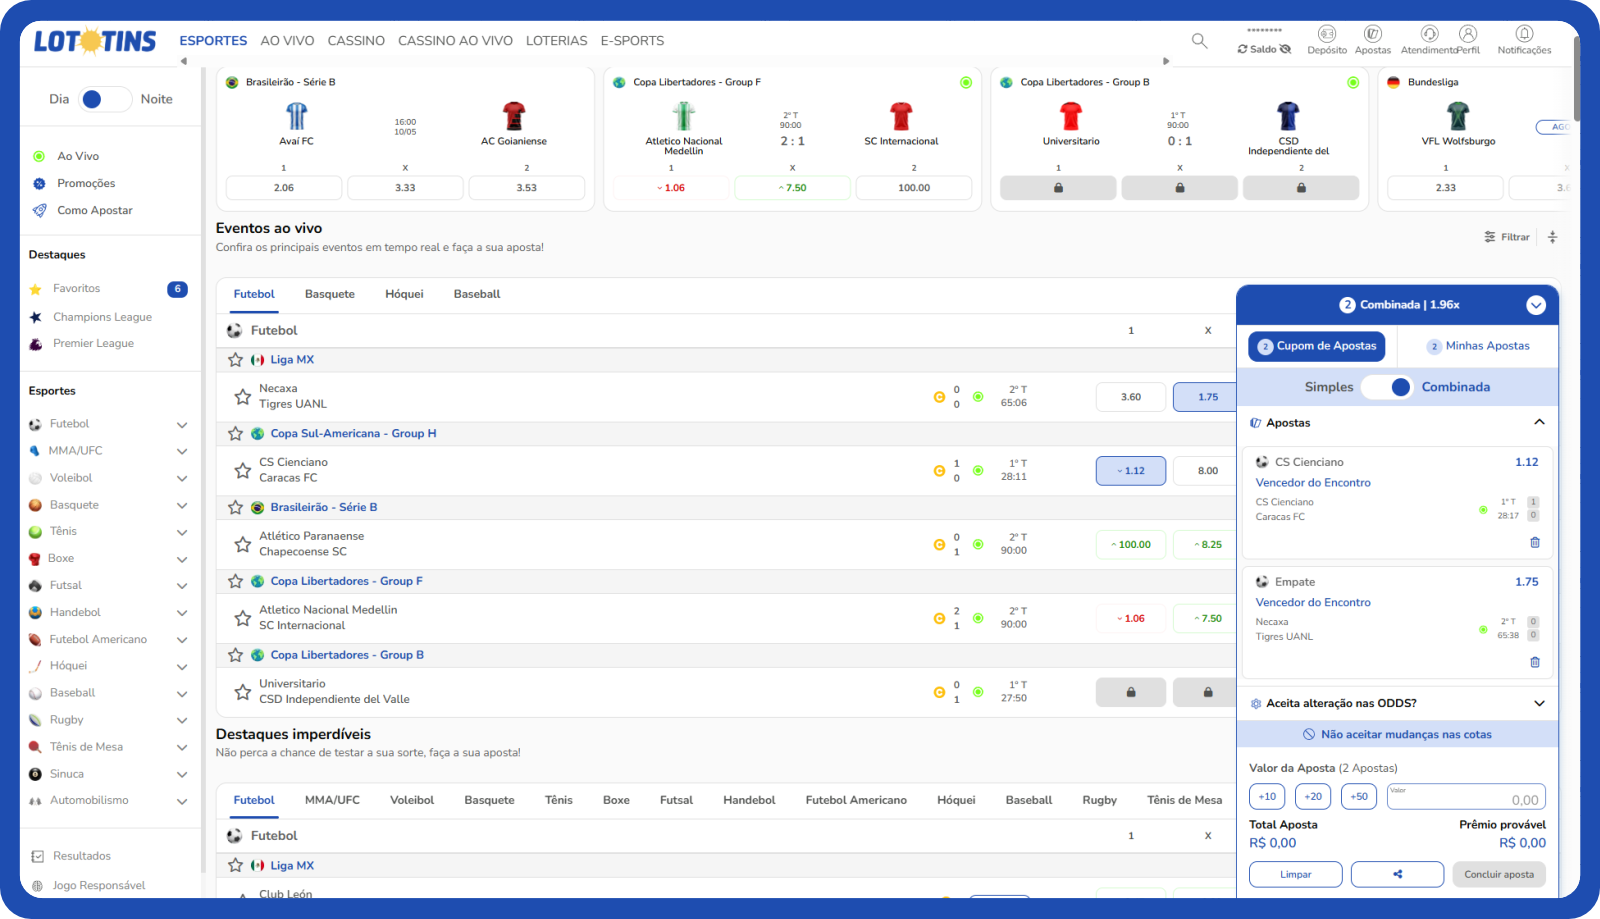
Task: Collapse the sidebar with arrow handle
Action: (x=184, y=61)
